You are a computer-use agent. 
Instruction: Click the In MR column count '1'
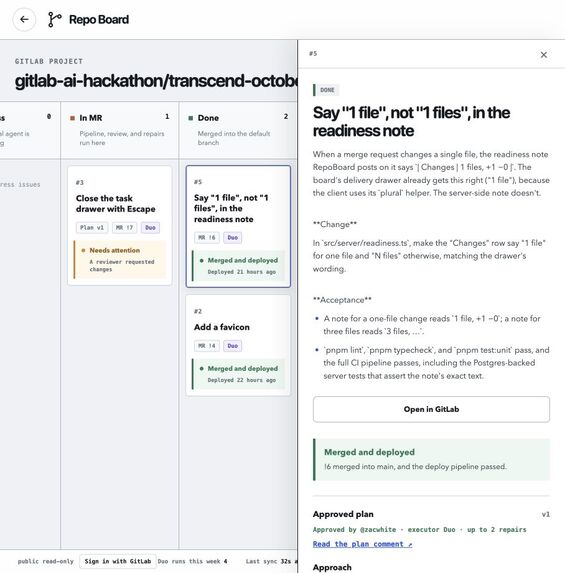point(167,117)
